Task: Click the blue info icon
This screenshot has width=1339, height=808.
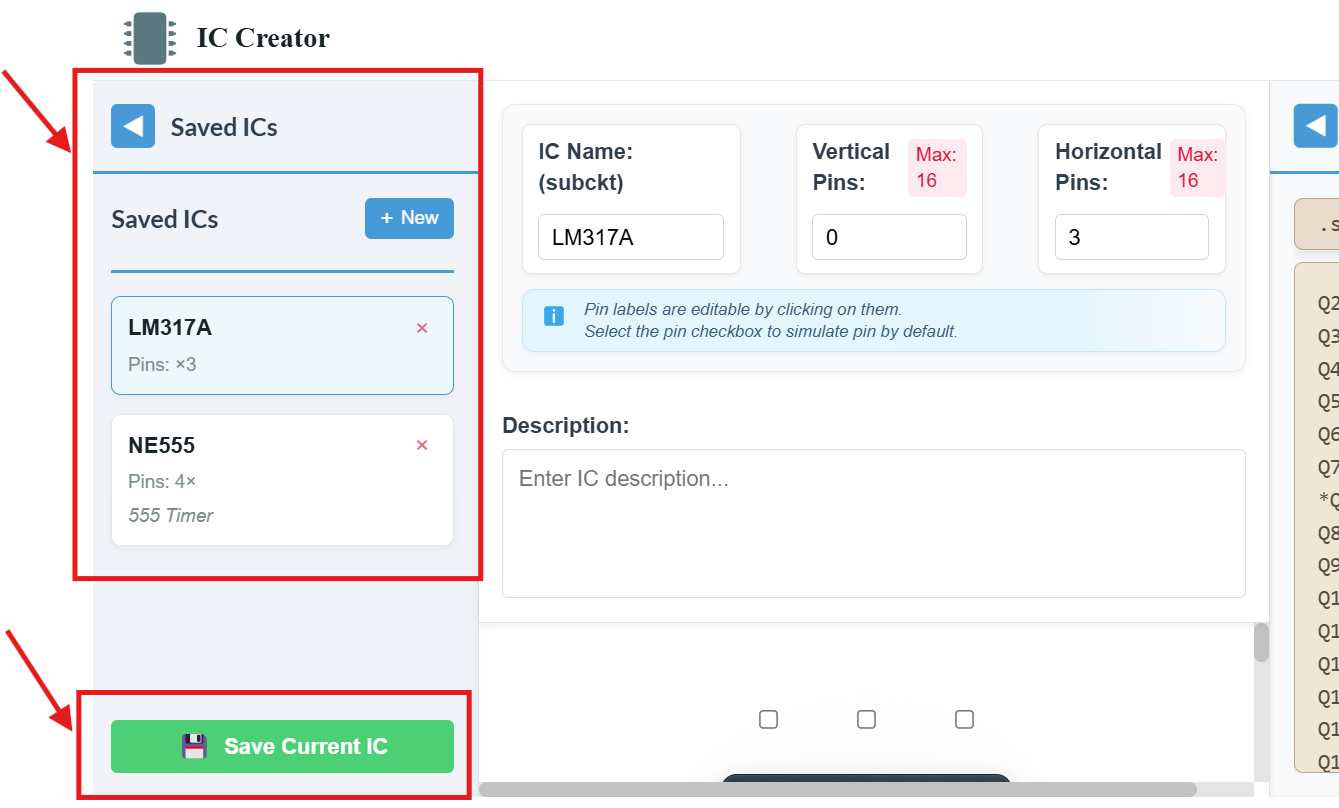Action: [x=553, y=316]
